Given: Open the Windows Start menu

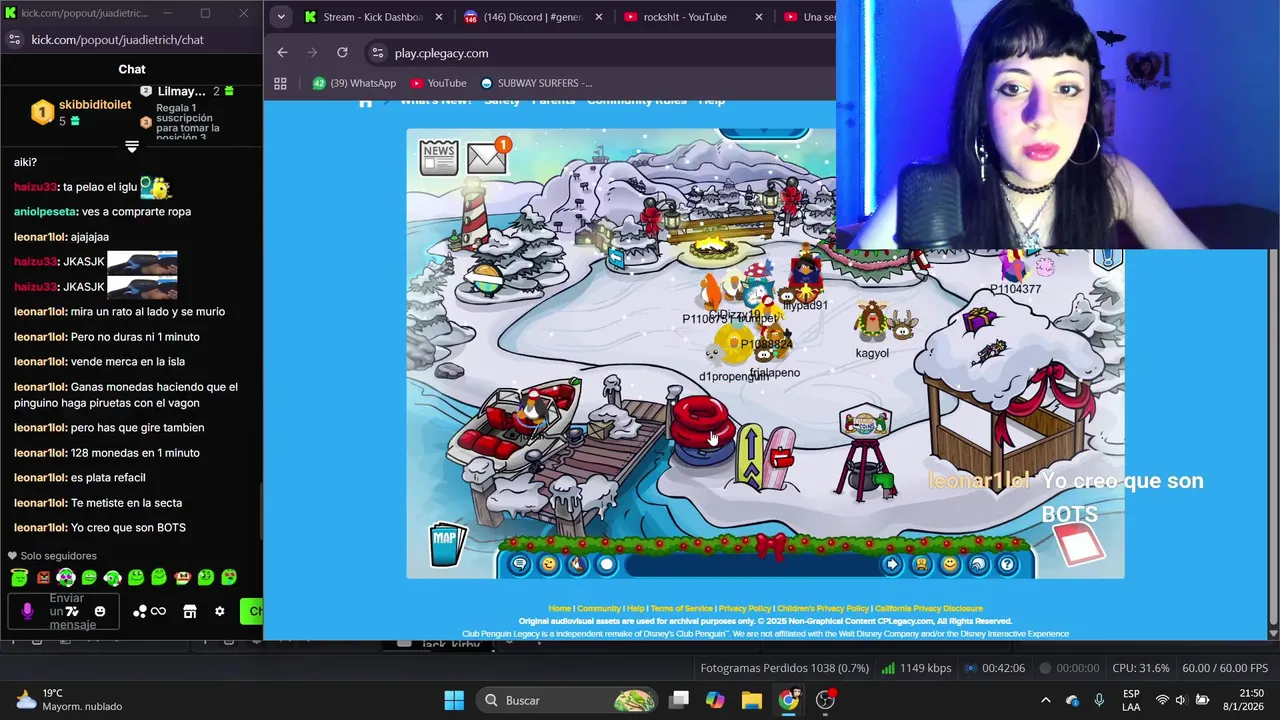Looking at the screenshot, I should point(454,700).
